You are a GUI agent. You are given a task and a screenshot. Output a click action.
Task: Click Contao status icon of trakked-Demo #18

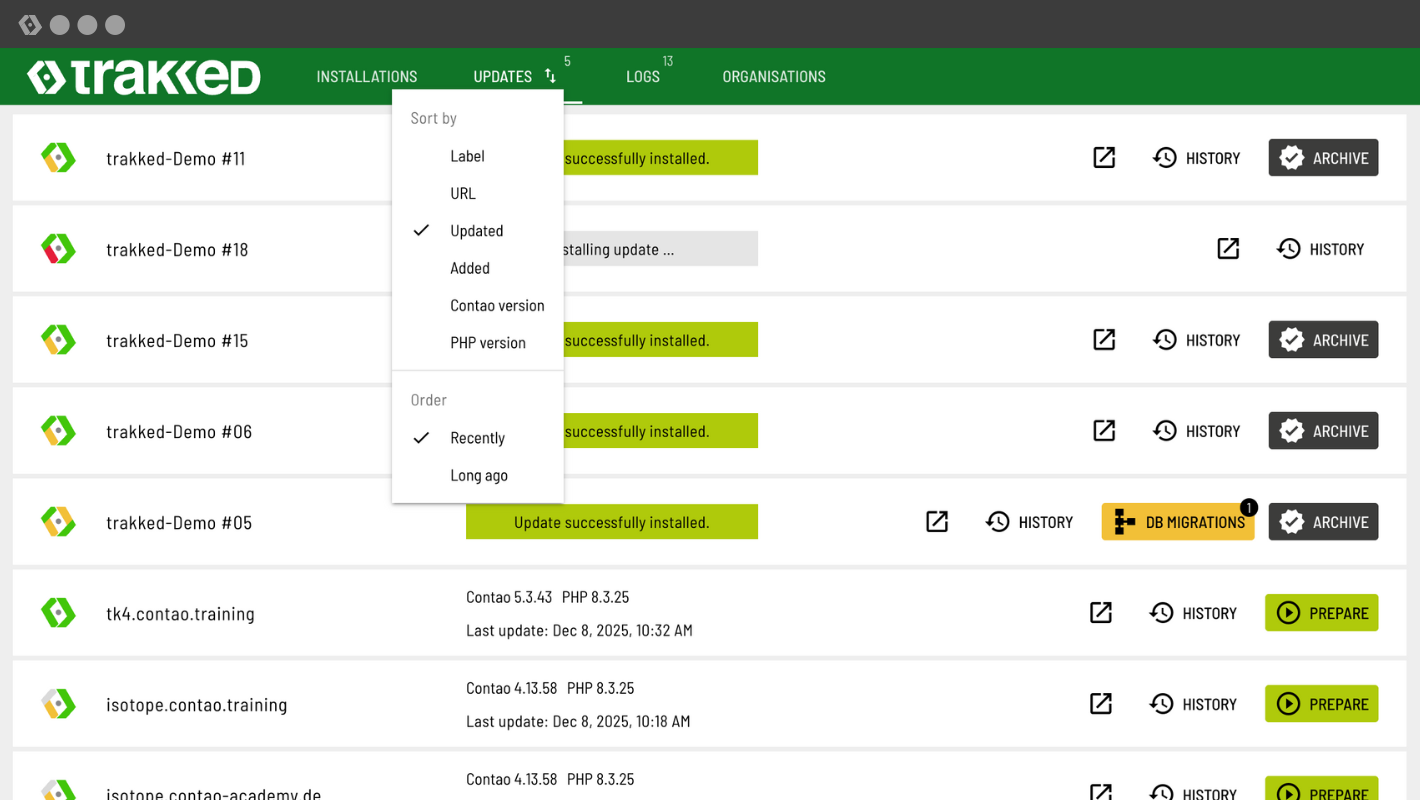pos(58,249)
